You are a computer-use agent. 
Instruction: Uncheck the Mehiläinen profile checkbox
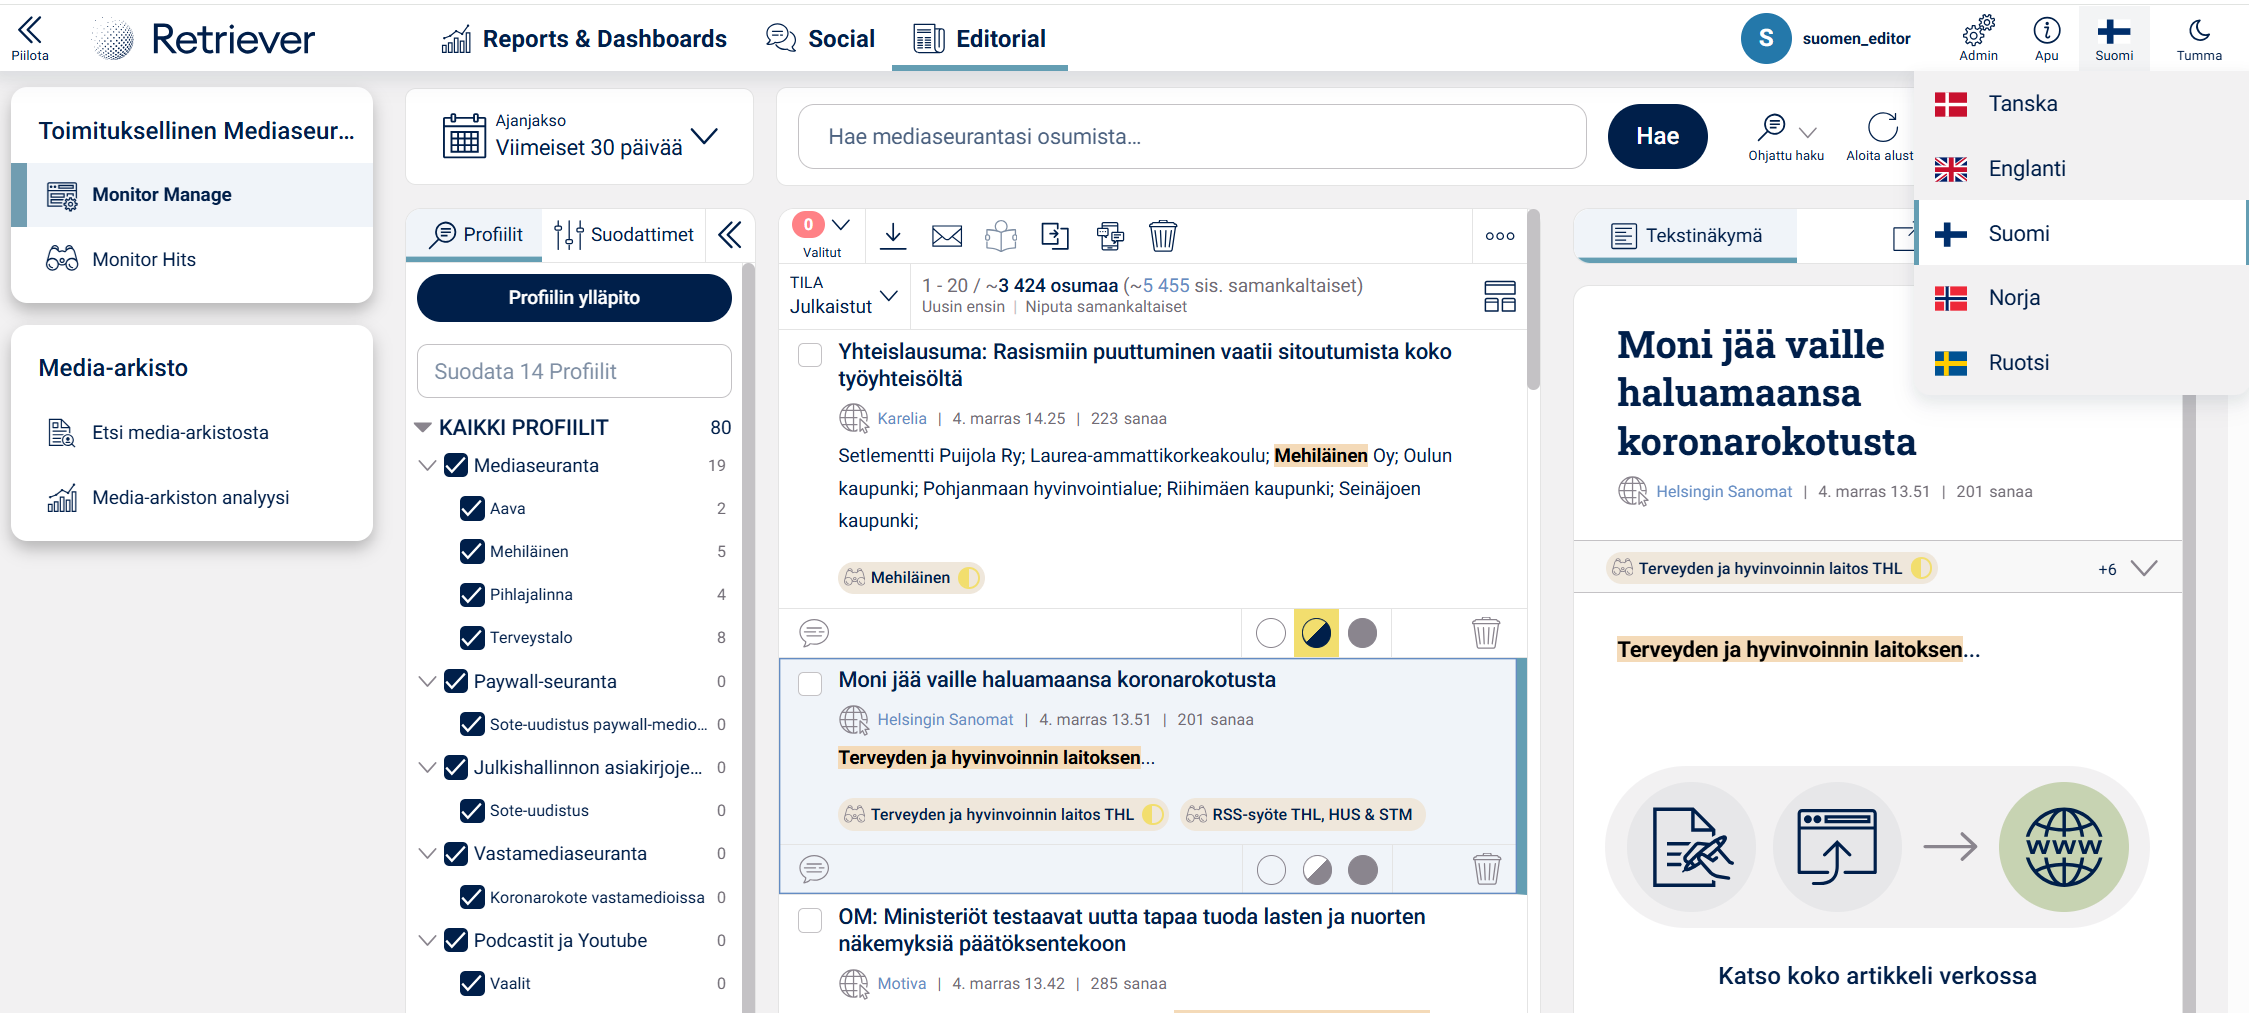pyautogui.click(x=472, y=551)
